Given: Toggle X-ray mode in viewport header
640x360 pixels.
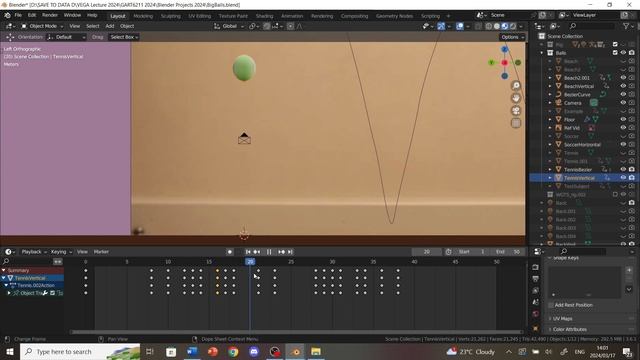Looking at the screenshot, I should click(478, 26).
